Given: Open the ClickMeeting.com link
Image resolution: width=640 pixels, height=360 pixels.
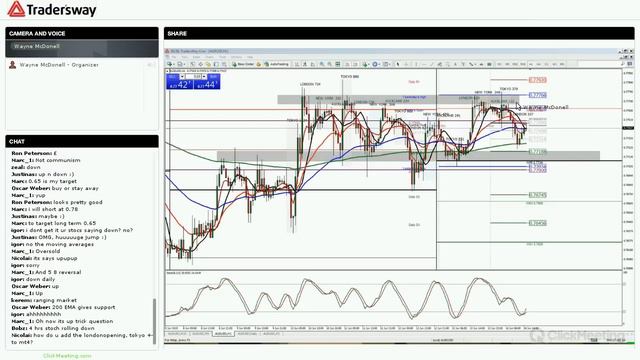Looking at the screenshot, I should pyautogui.click(x=67, y=356).
